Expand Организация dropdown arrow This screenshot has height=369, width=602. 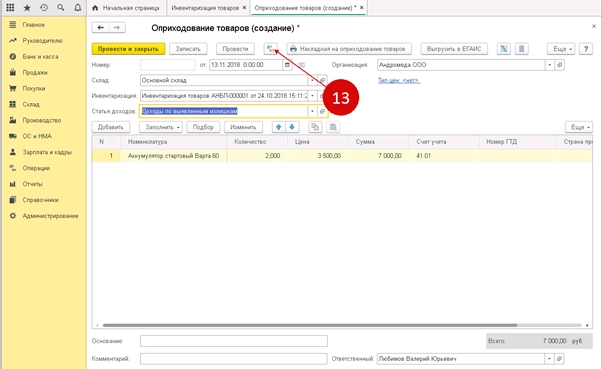click(x=550, y=65)
